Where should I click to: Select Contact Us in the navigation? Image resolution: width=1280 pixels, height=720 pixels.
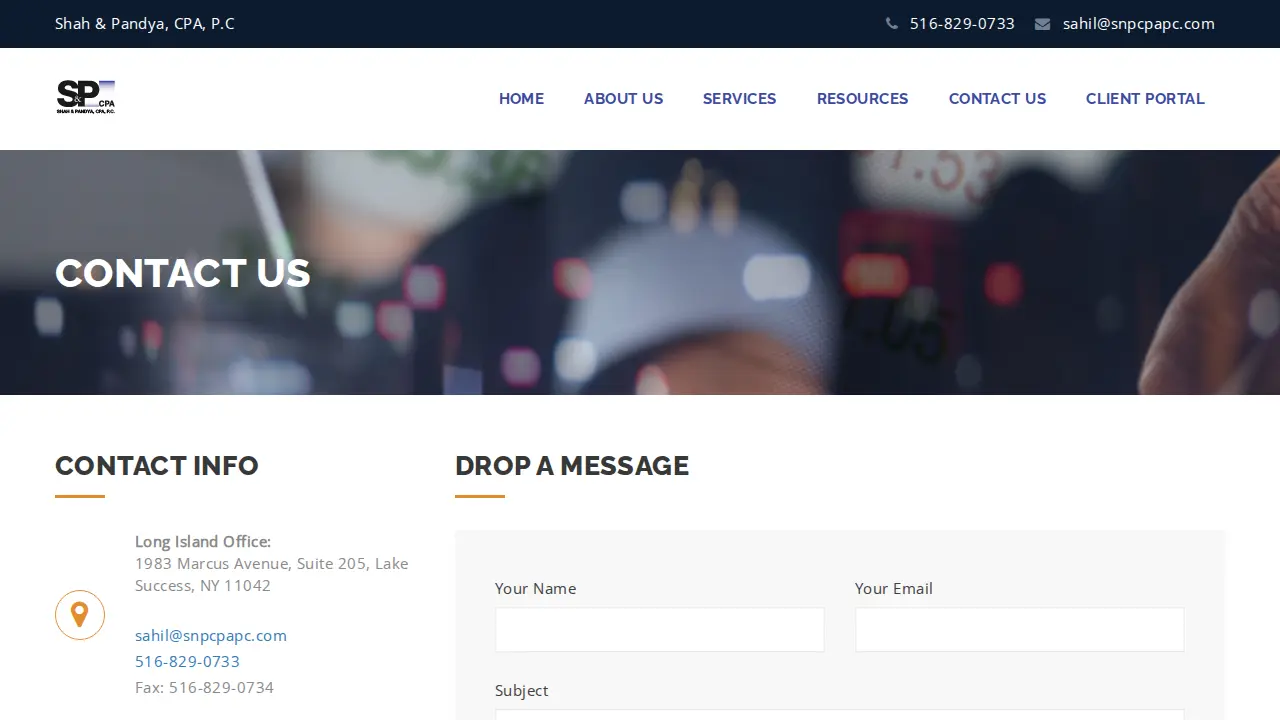[x=998, y=99]
